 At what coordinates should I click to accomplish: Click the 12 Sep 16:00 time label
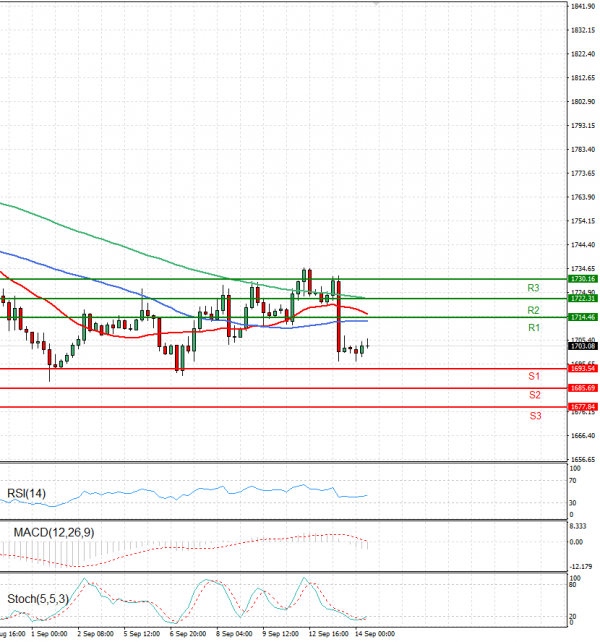(x=328, y=634)
